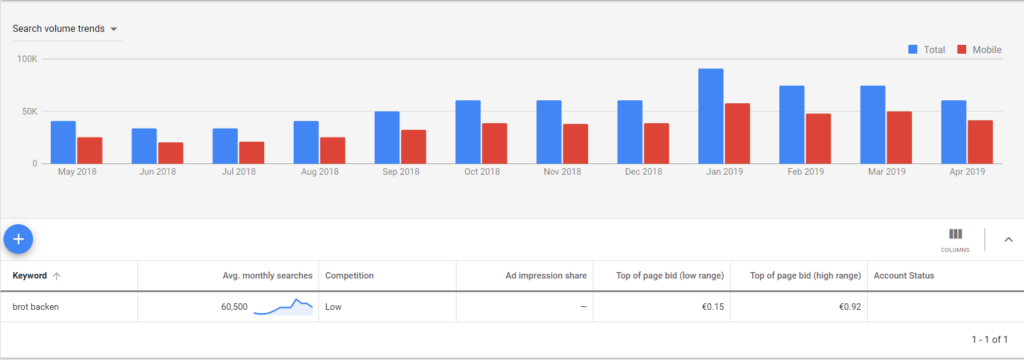Collapse the chart with the chevron arrow
The image size is (1024, 360).
1008,240
